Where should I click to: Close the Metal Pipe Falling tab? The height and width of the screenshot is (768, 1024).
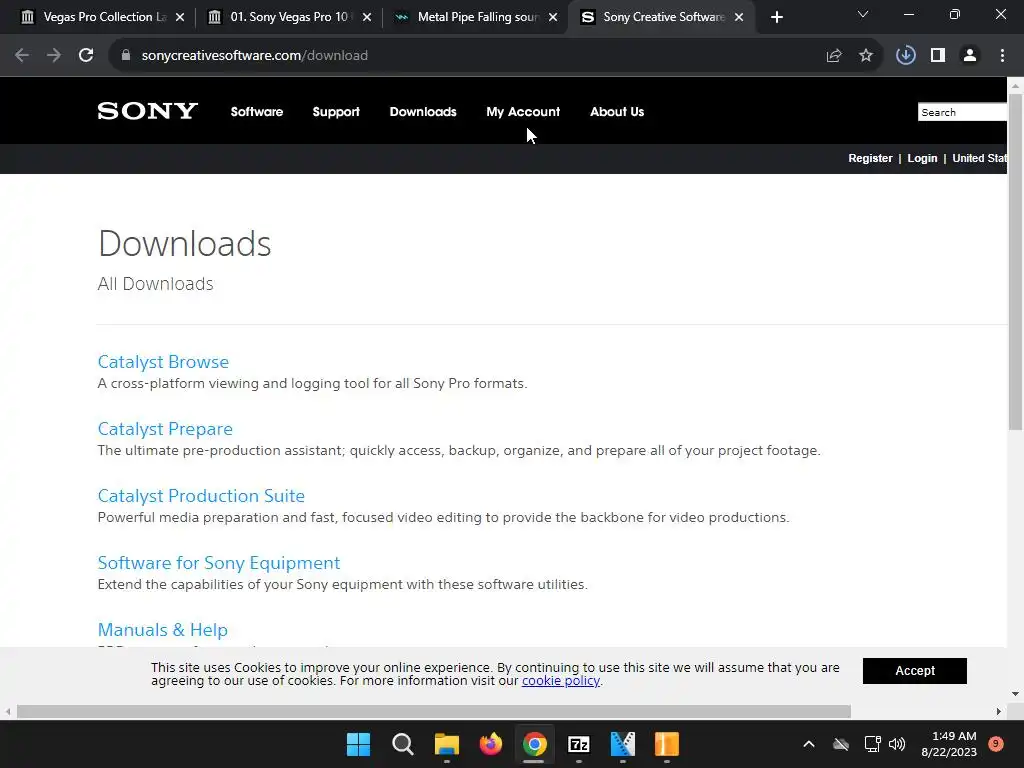click(x=553, y=18)
